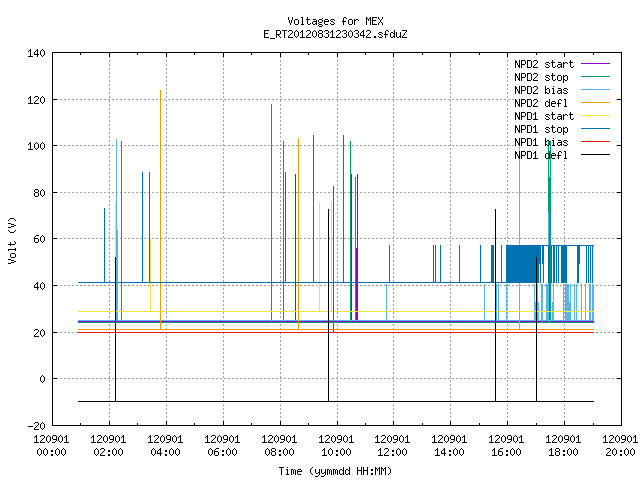Click the 12:00 x-axis time label
The height and width of the screenshot is (480, 640).
[x=393, y=452]
